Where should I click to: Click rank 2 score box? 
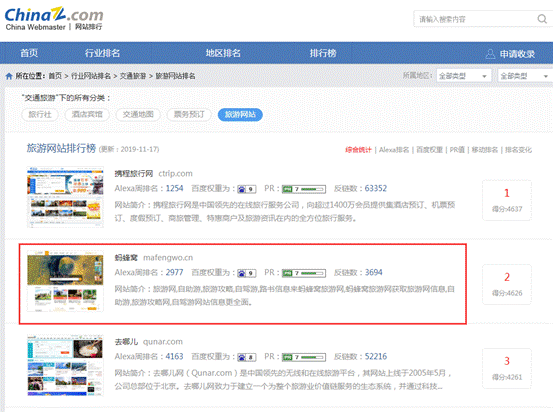coord(507,284)
